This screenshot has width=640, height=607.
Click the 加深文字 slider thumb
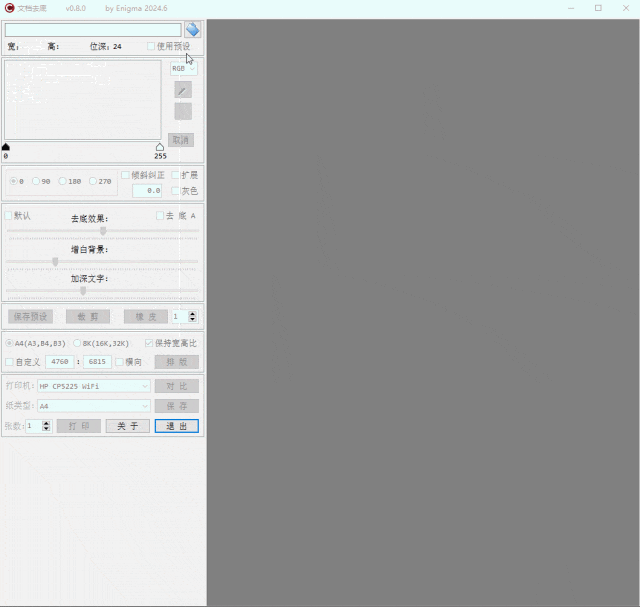click(83, 291)
